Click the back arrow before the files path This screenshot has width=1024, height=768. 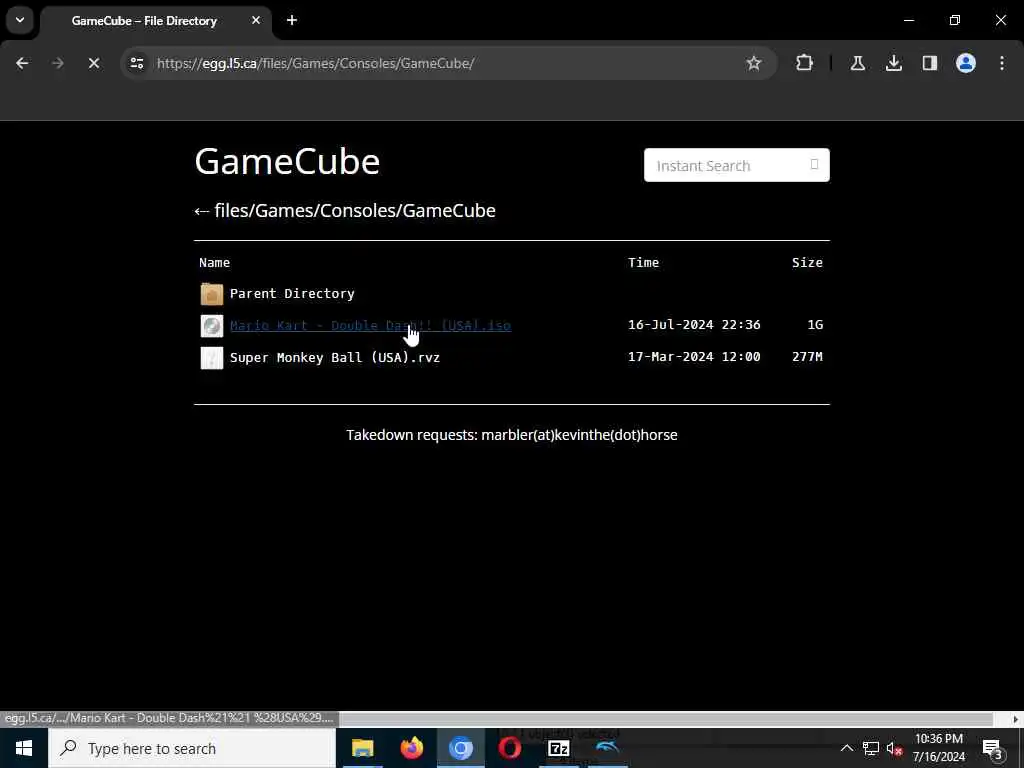pyautogui.click(x=201, y=211)
